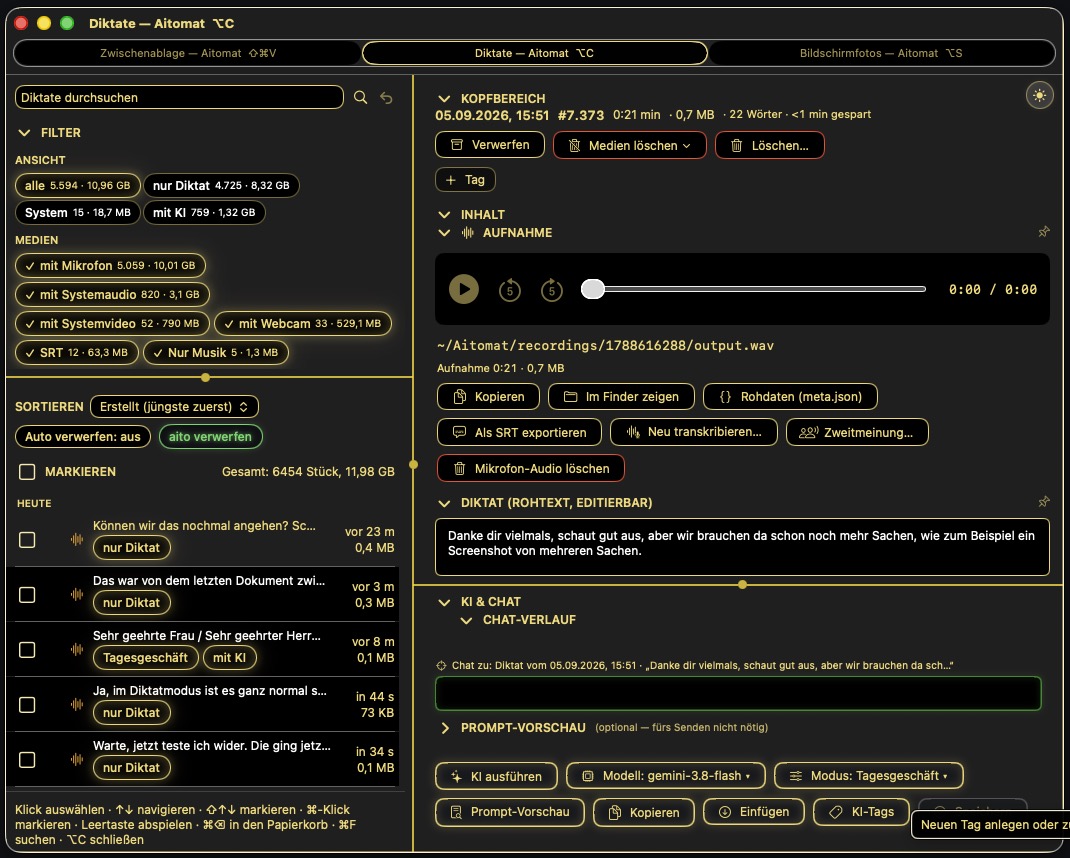
Task: Toggle light mode with the sun icon
Action: (1039, 96)
